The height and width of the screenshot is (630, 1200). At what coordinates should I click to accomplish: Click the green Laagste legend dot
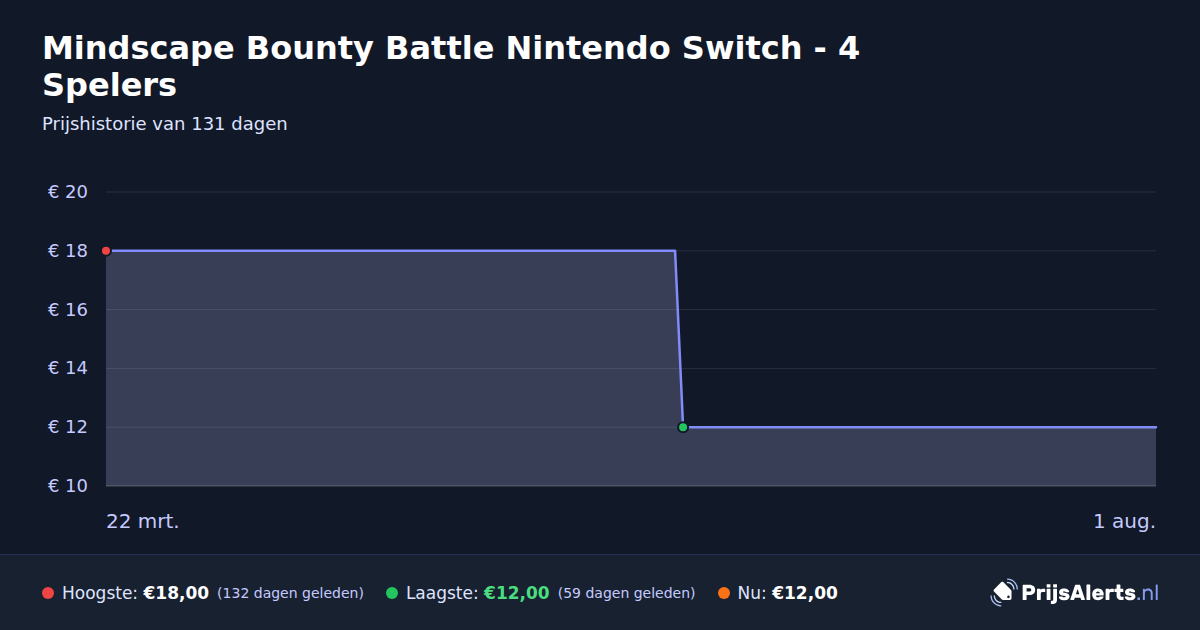tap(392, 593)
